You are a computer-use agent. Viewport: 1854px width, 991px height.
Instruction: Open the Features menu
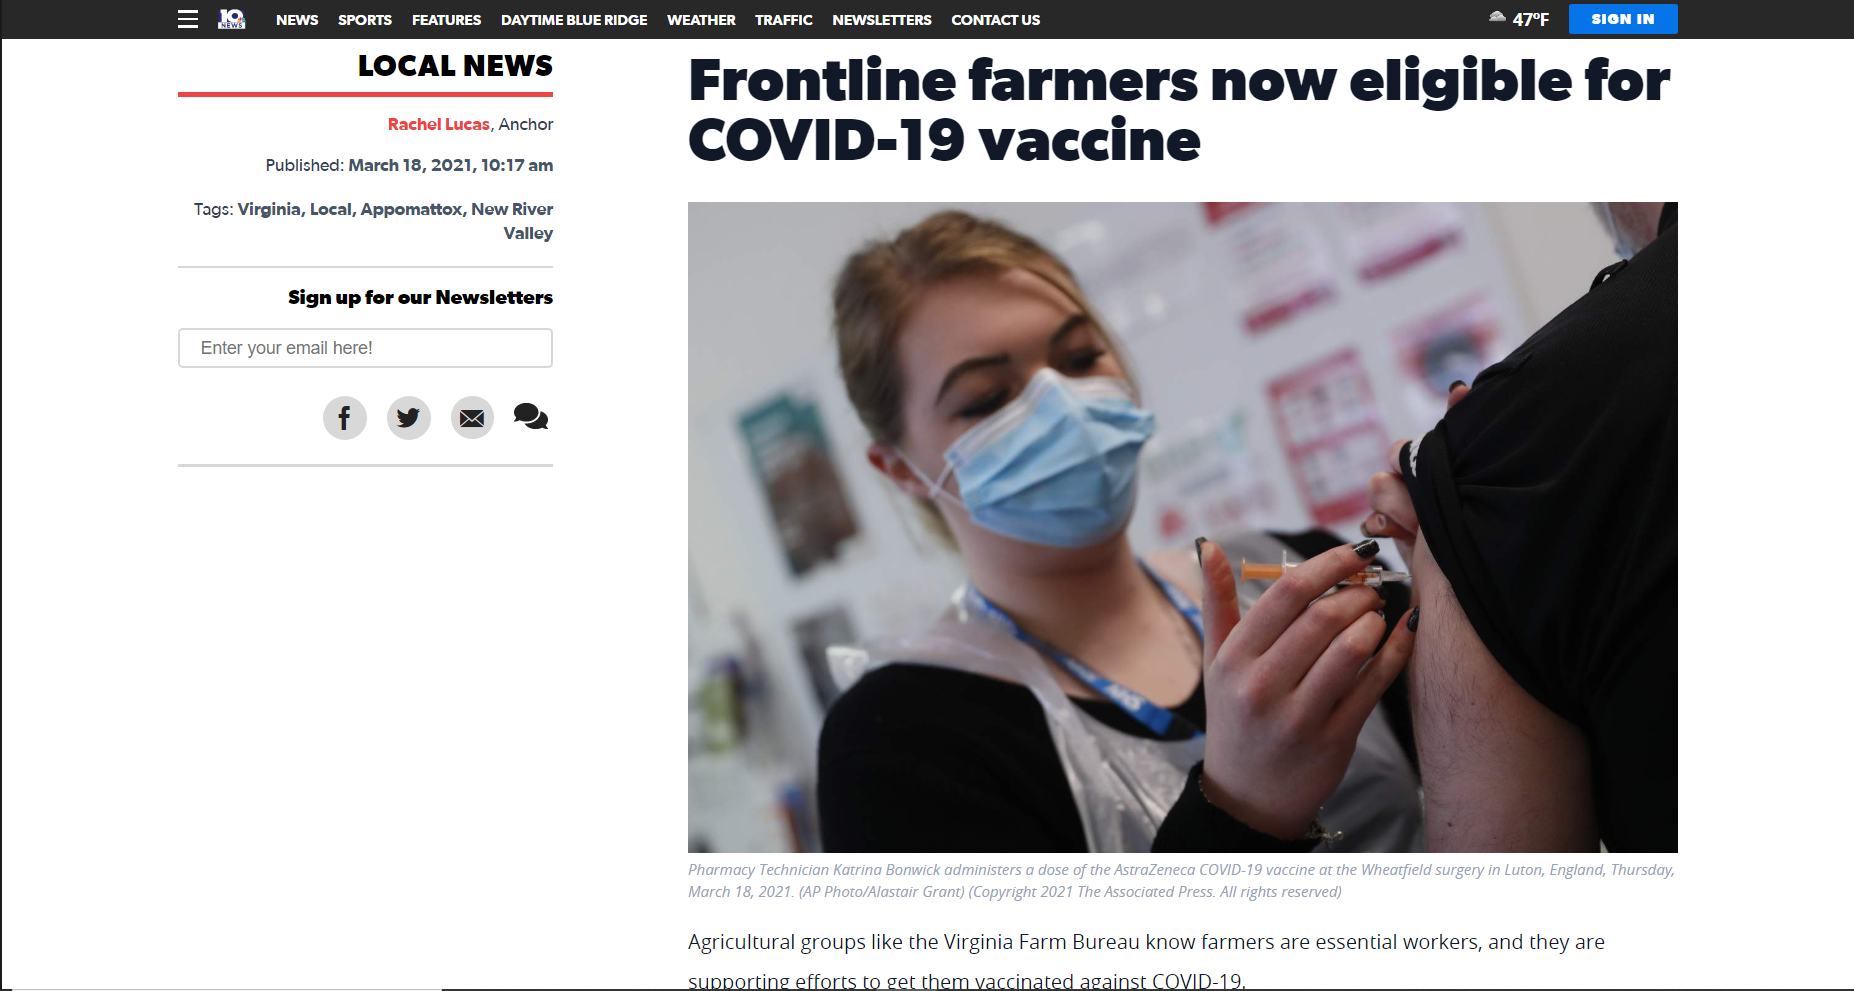click(446, 20)
